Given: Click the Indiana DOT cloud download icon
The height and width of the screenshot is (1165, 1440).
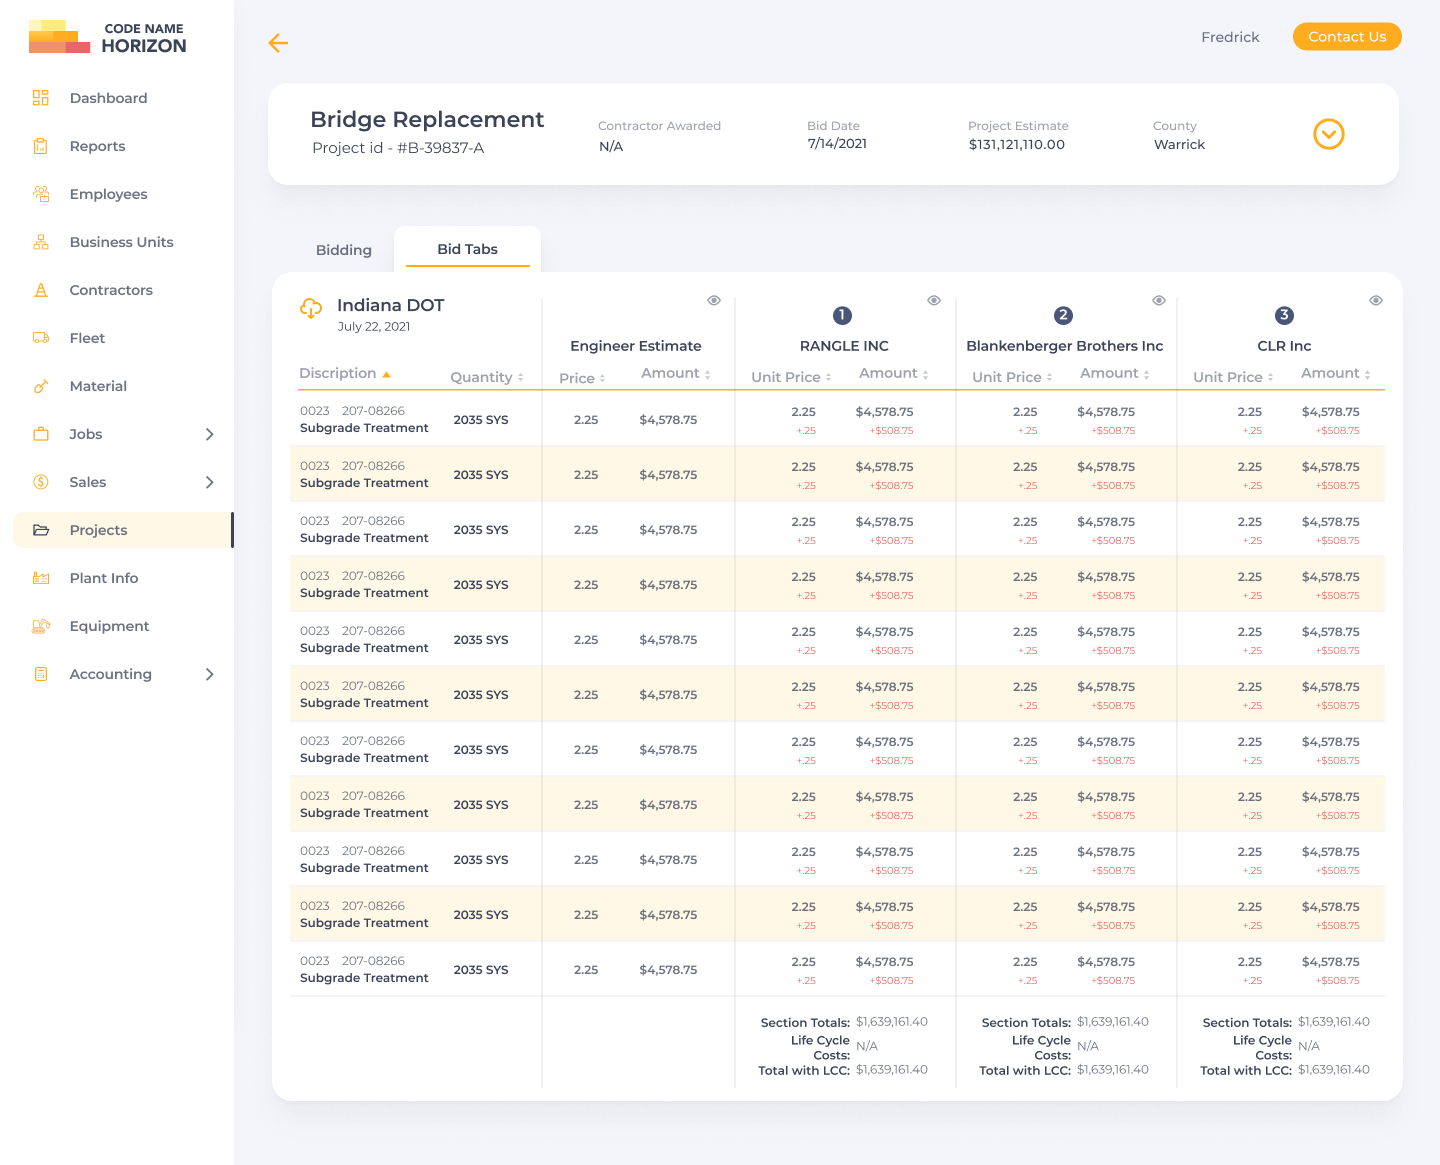Looking at the screenshot, I should [311, 309].
